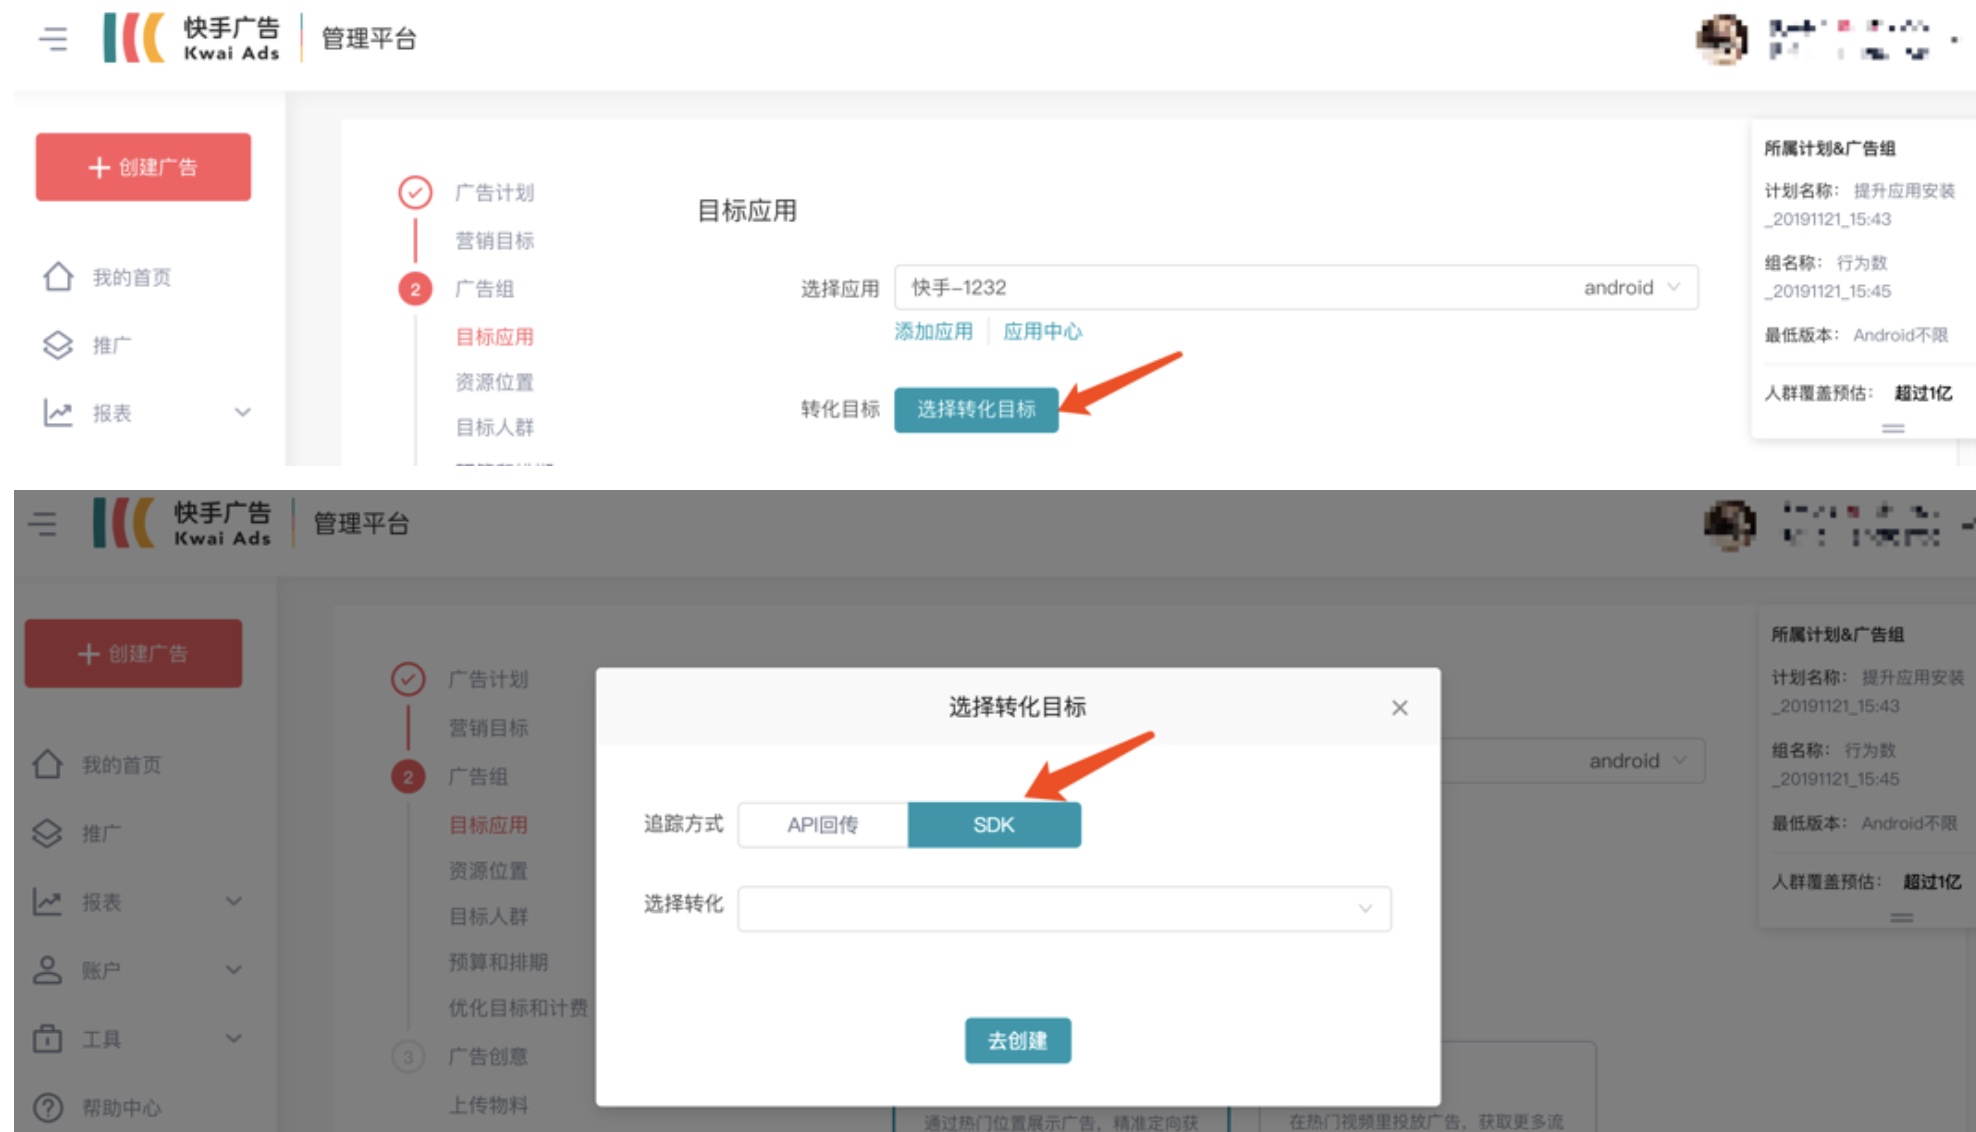Select 营销目标 step in top panel

[x=495, y=240]
